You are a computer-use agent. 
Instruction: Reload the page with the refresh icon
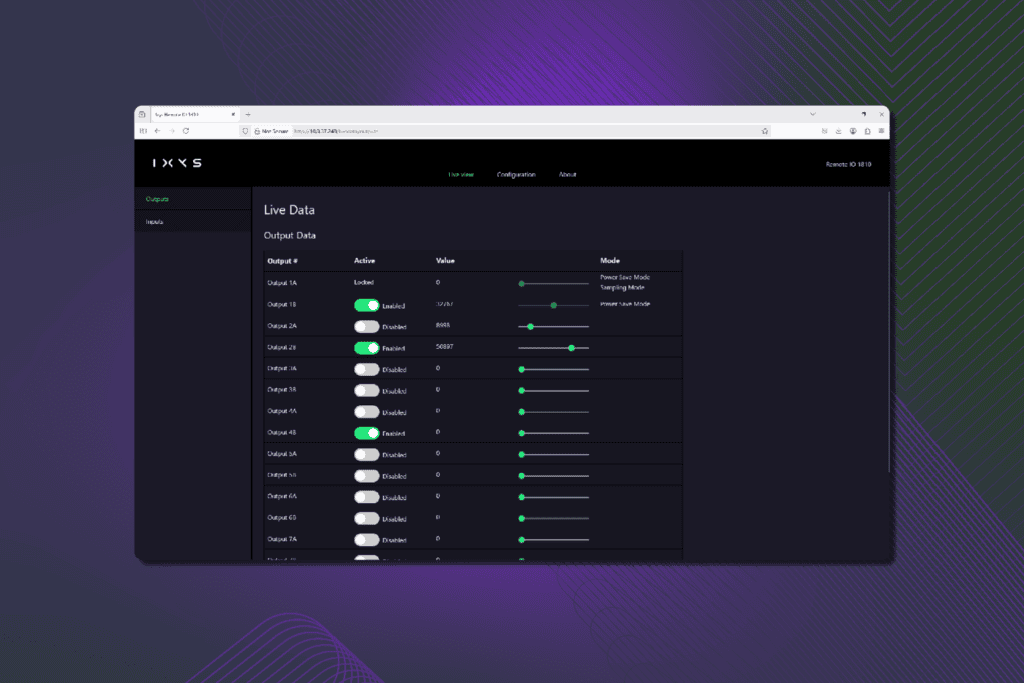(x=186, y=131)
